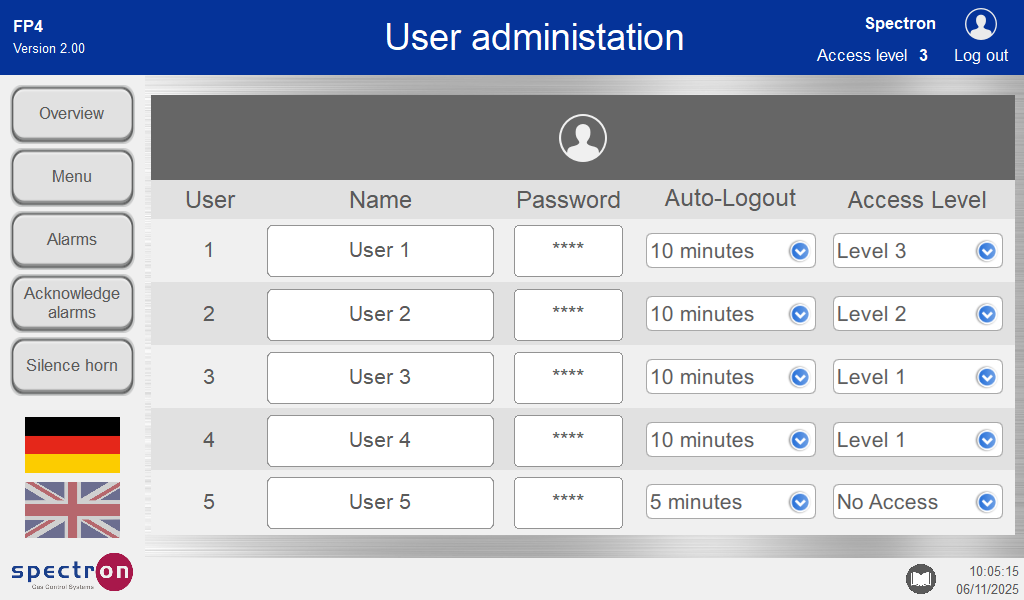Click the Spectron logo at bottom left
Screen dimensions: 1024x600
click(x=71, y=572)
